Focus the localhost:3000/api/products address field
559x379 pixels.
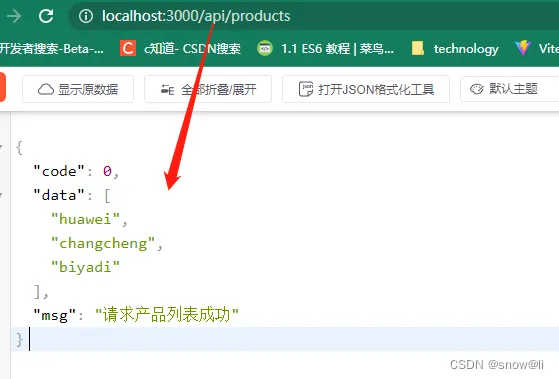[x=314, y=16]
